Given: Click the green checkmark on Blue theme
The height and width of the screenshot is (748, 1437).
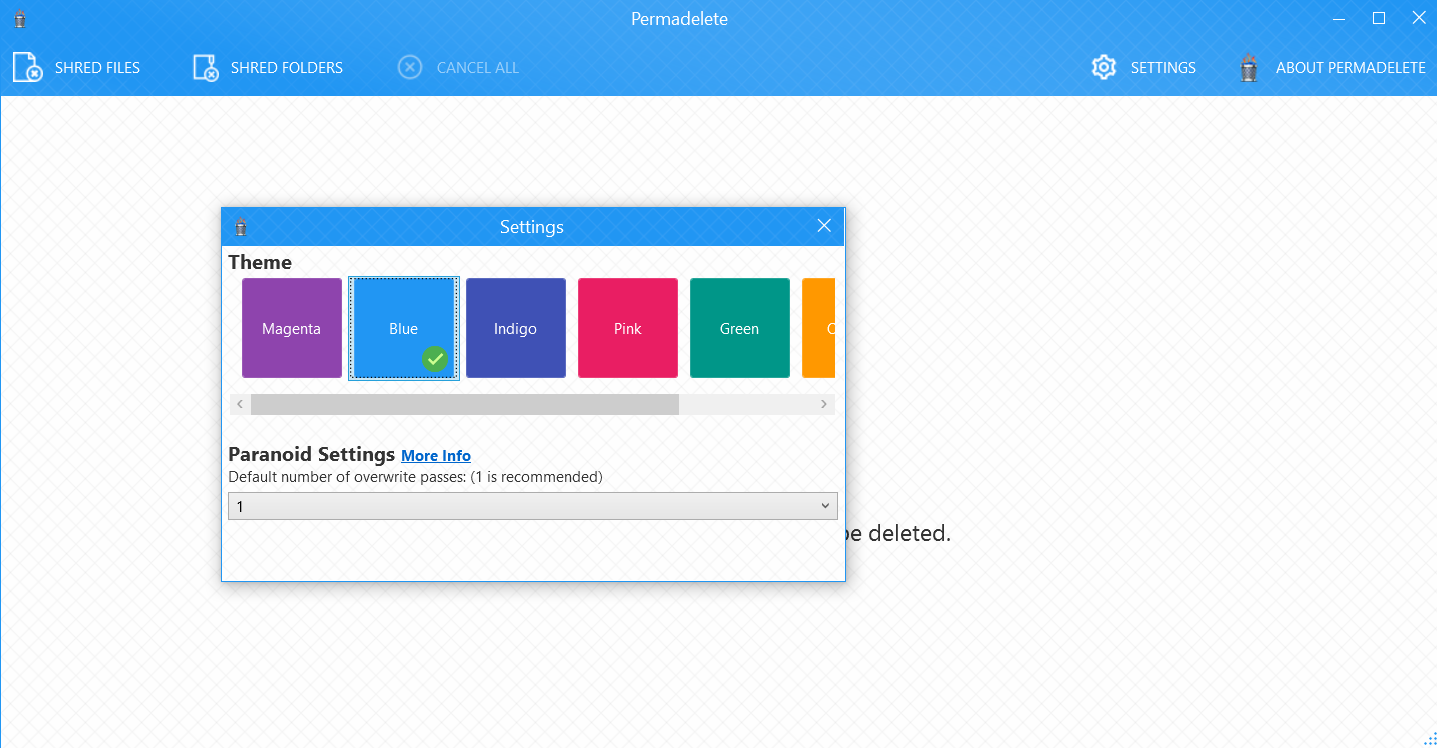Looking at the screenshot, I should [434, 358].
